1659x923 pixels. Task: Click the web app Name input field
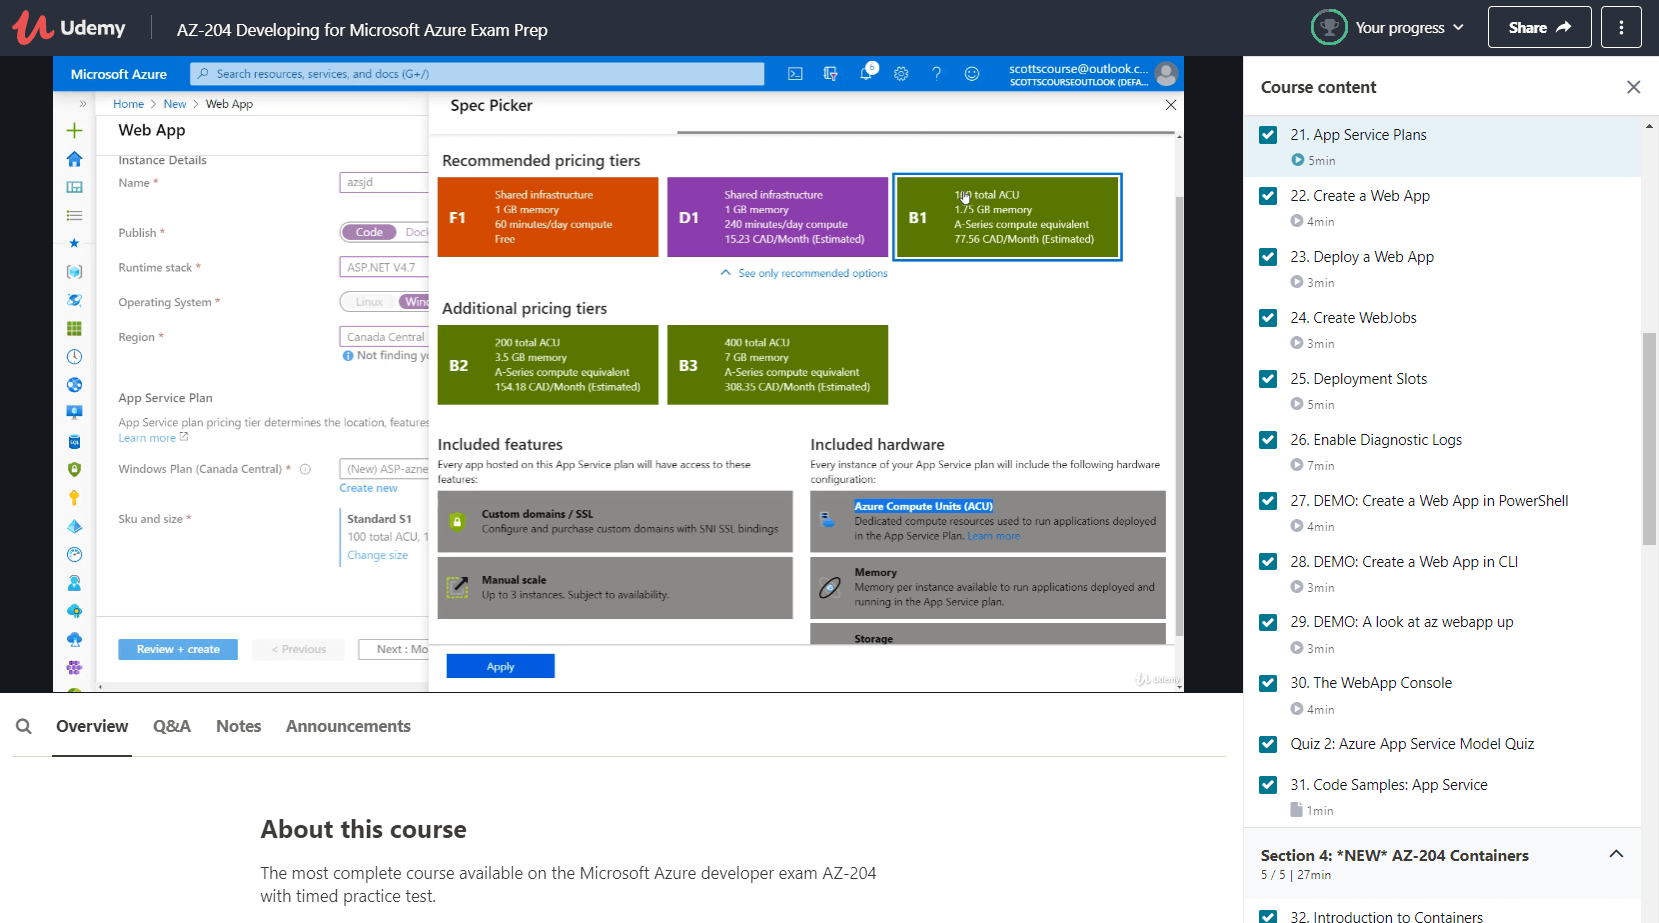tap(384, 182)
